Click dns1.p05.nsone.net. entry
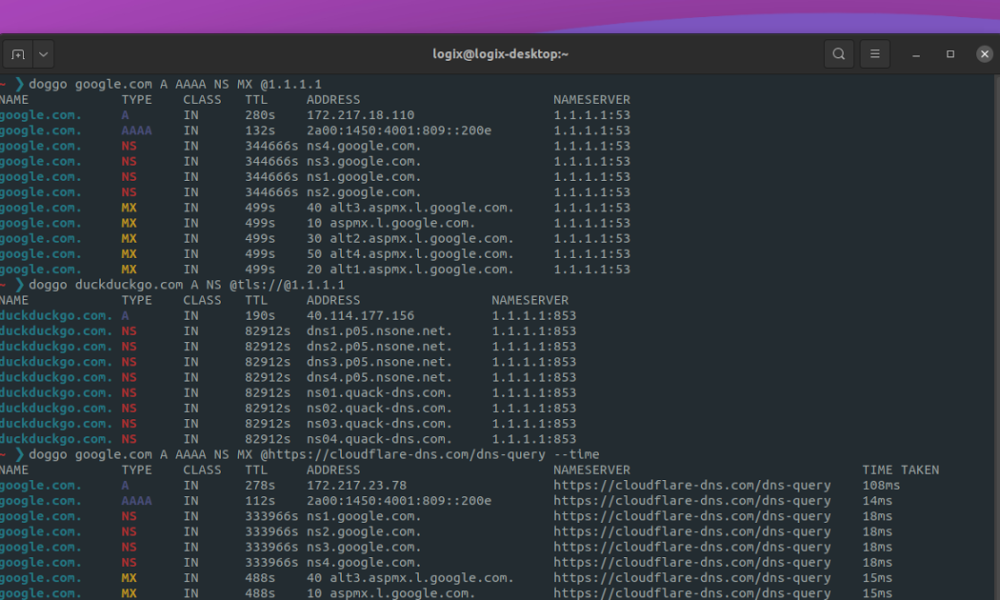The width and height of the screenshot is (1000, 600). point(379,331)
